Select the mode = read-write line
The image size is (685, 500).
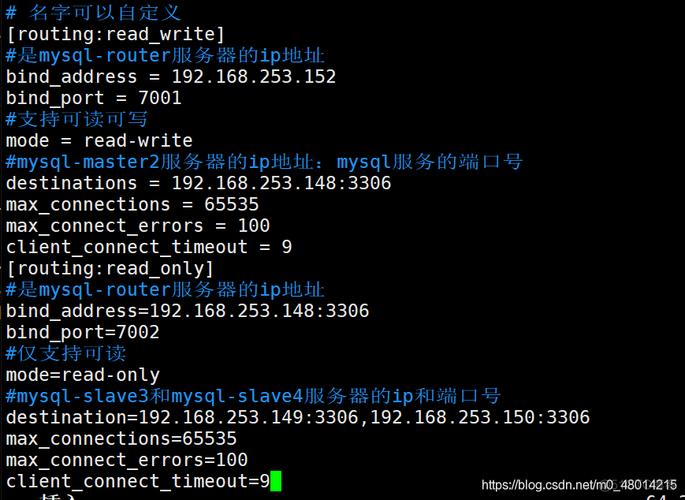point(99,141)
